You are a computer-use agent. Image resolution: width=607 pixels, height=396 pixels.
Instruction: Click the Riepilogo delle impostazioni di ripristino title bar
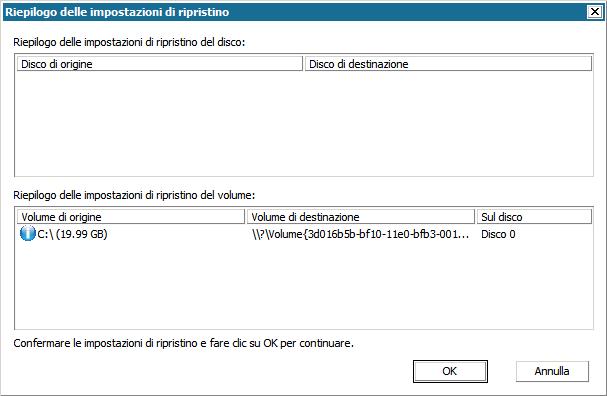coord(294,12)
